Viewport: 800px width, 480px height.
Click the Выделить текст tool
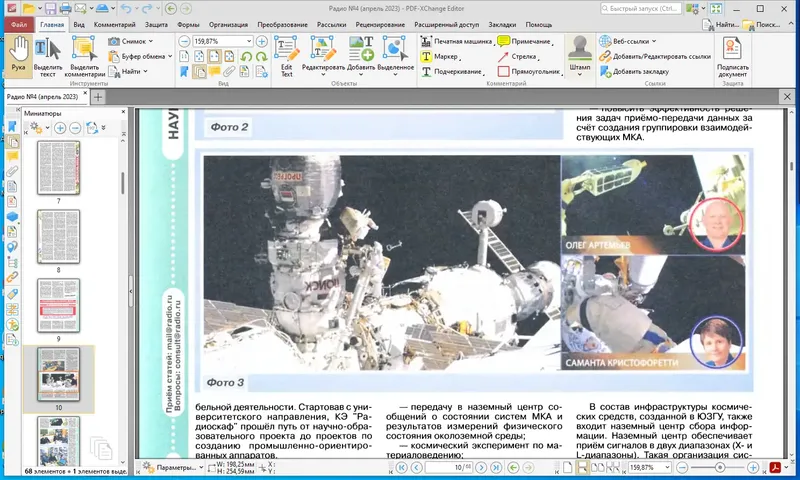(48, 56)
